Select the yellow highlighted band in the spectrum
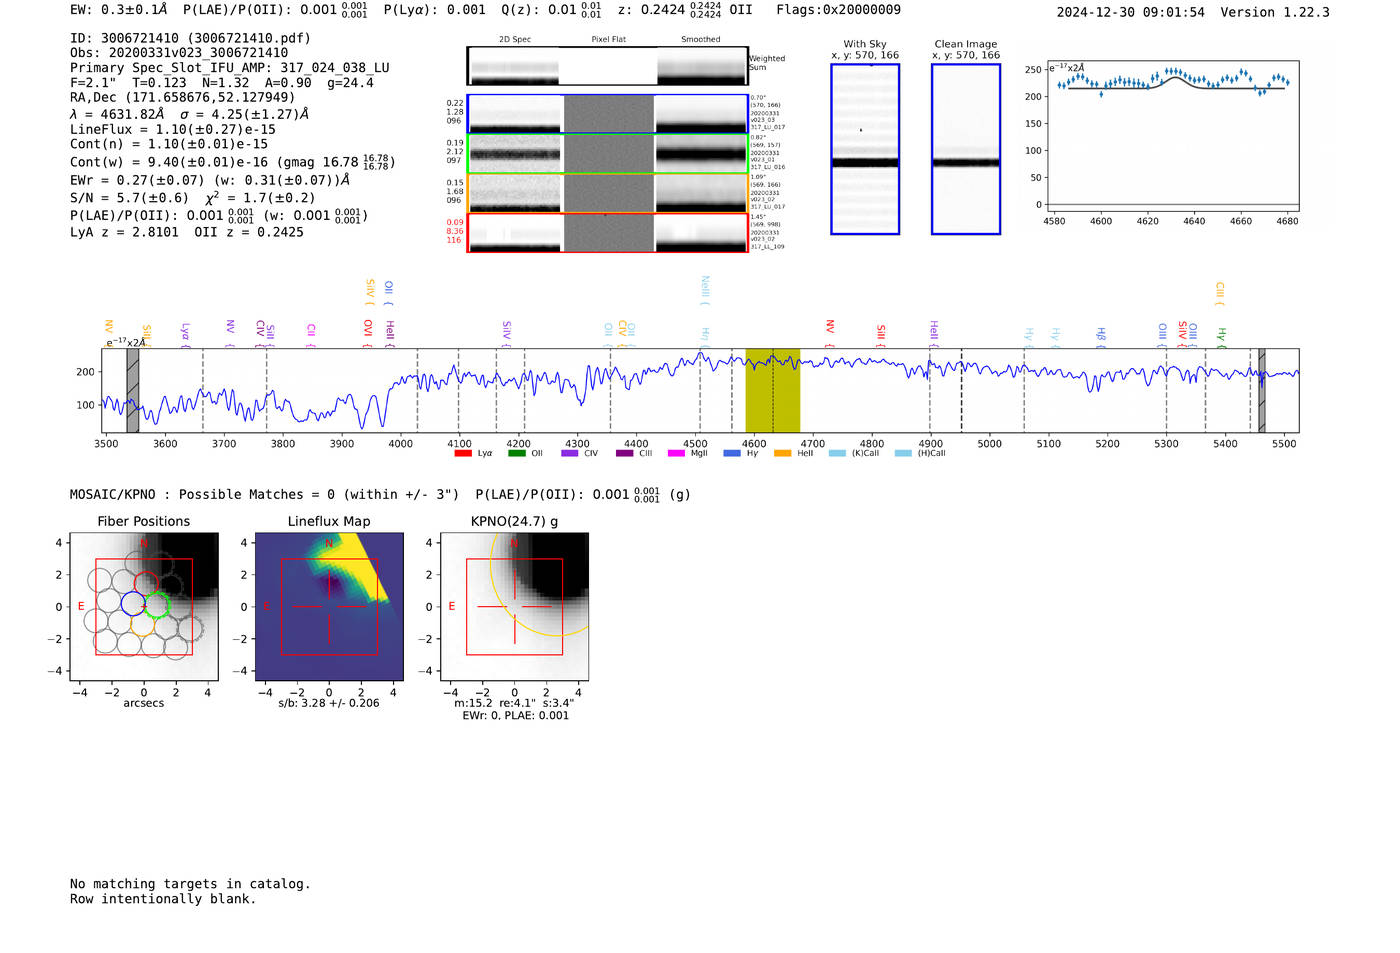This screenshot has height=953, width=1400. click(x=772, y=391)
